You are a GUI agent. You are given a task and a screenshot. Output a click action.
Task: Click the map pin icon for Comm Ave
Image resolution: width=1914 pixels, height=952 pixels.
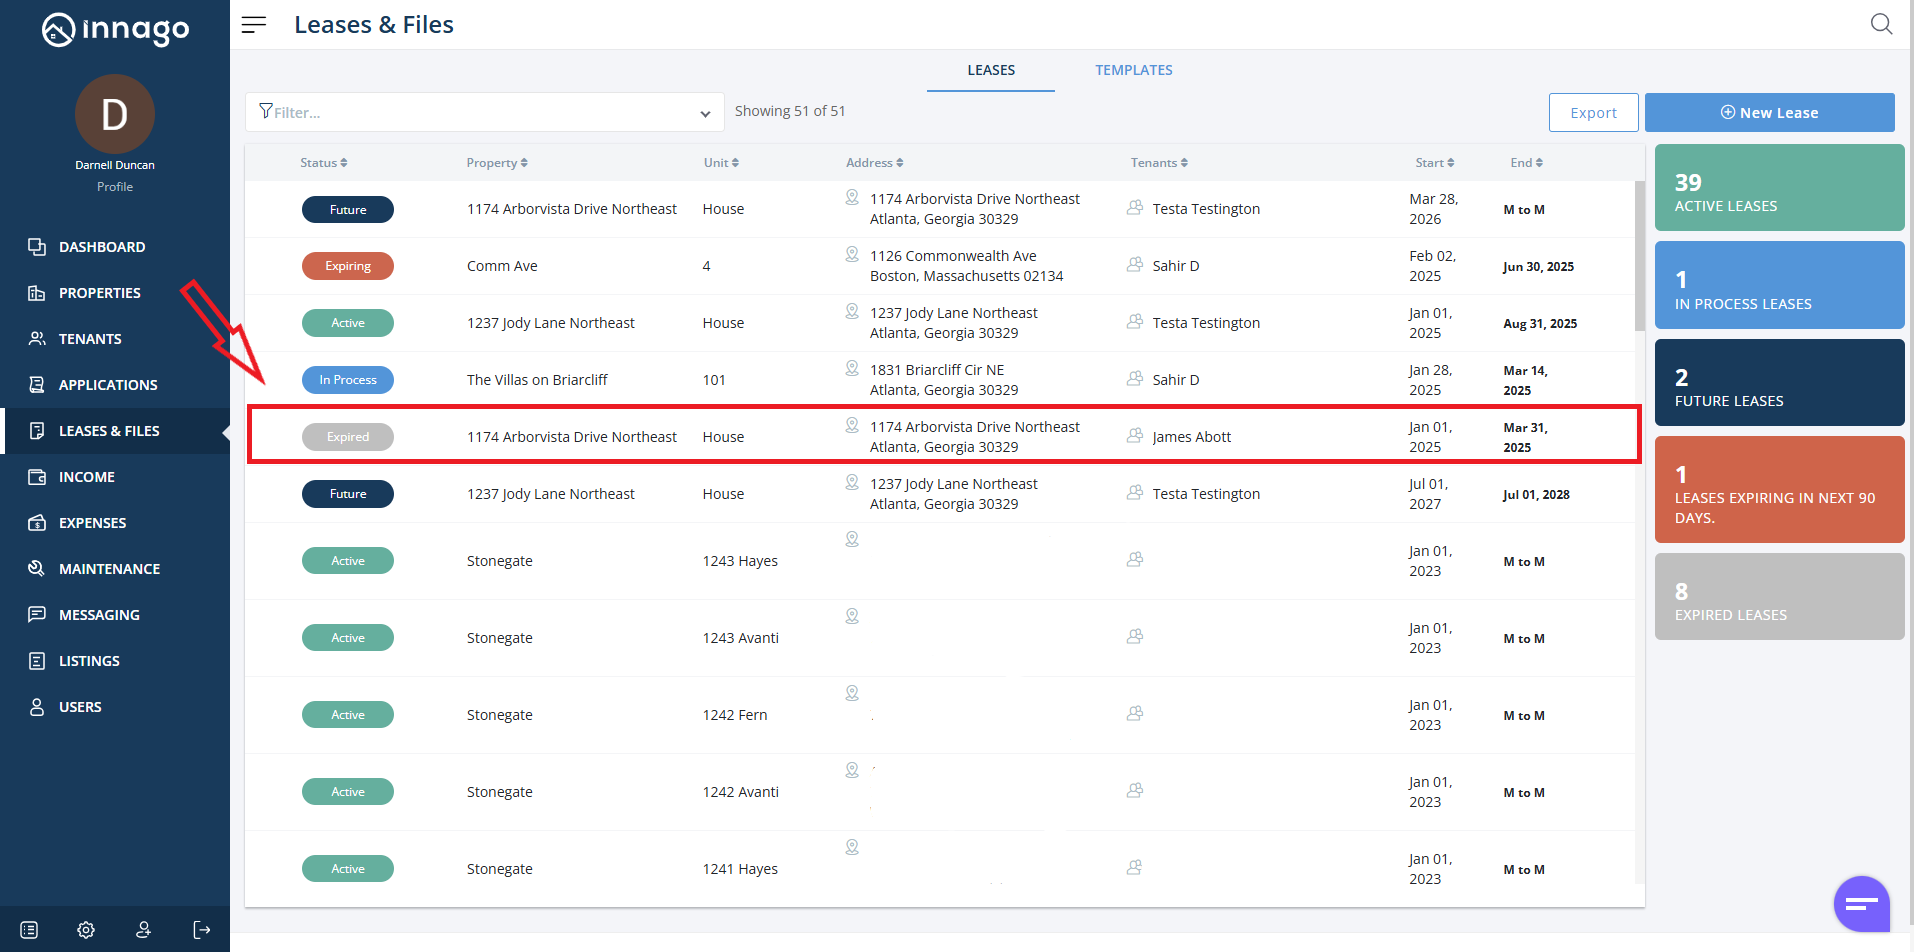pos(852,255)
